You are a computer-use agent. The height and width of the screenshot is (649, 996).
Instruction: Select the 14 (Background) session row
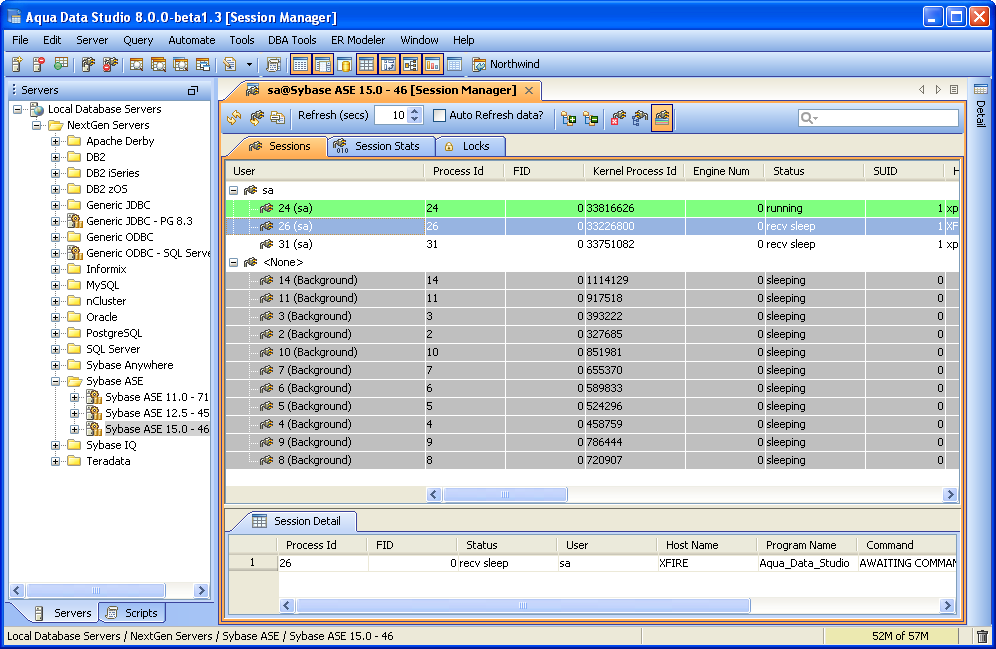click(x=592, y=280)
